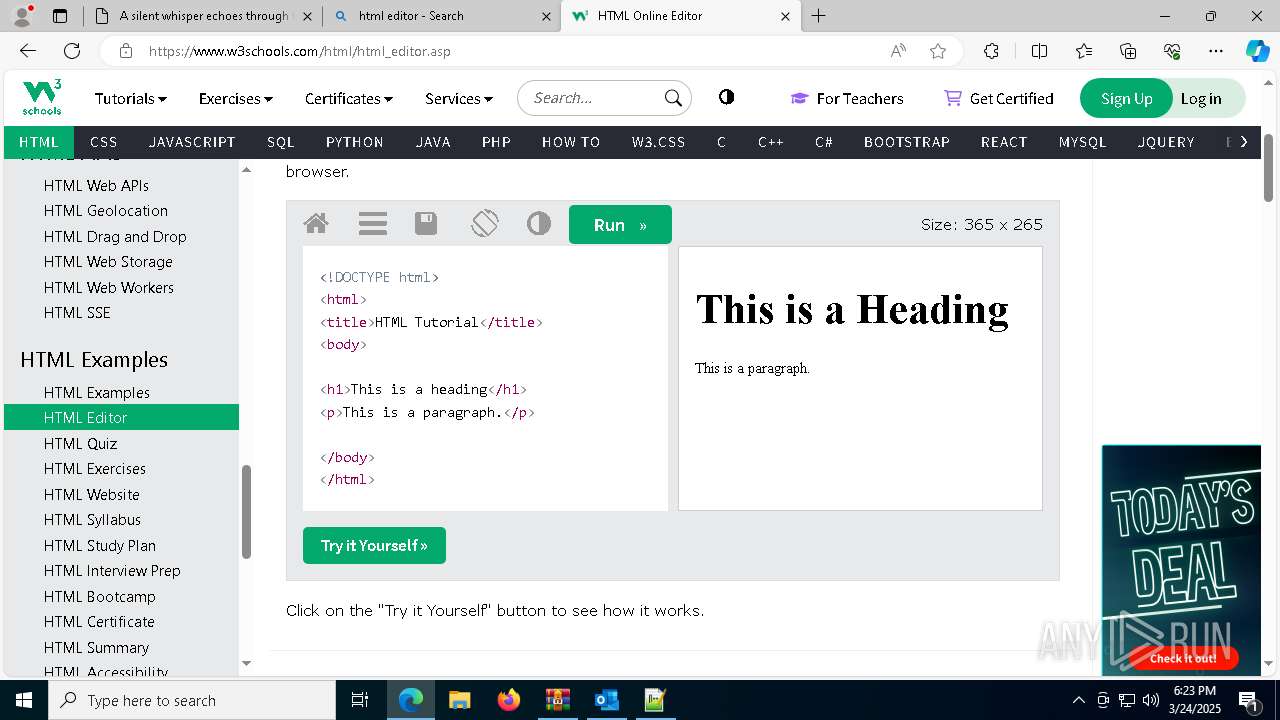The height and width of the screenshot is (720, 1280).
Task: Show hidden system tray icons
Action: pos(1078,700)
